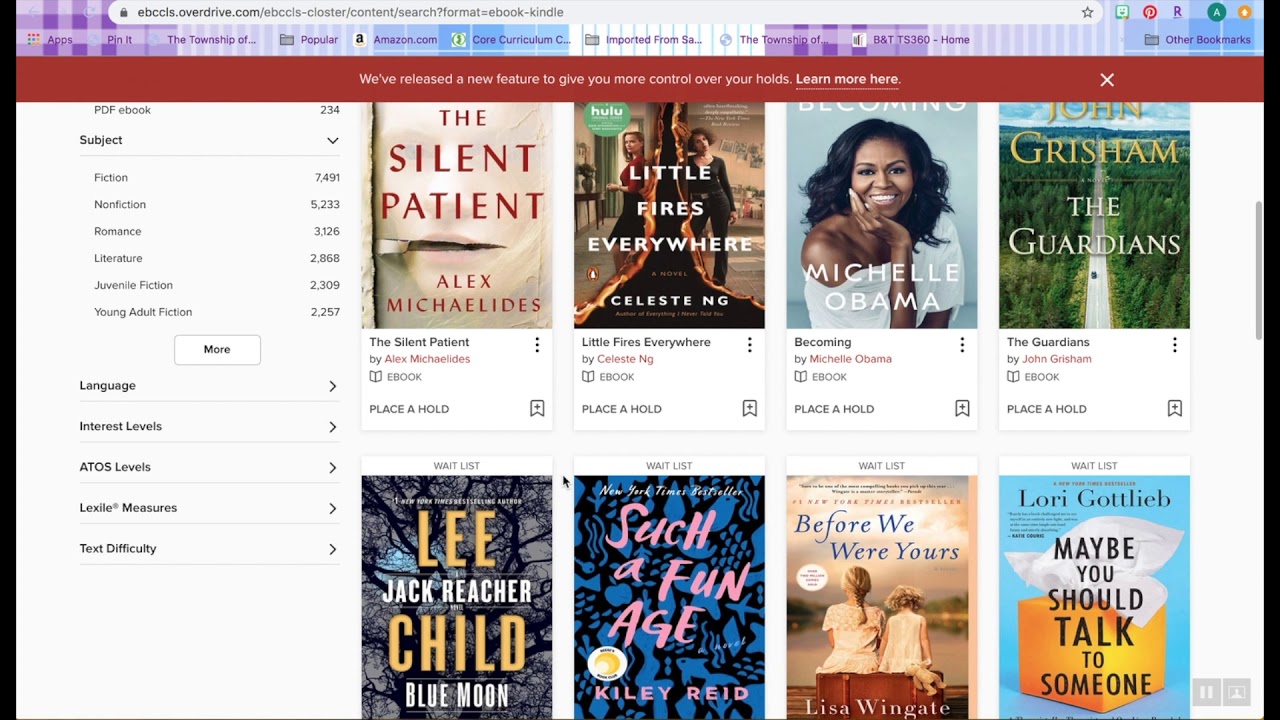Open author page for Celeste Ng
The image size is (1280, 720).
pos(625,359)
